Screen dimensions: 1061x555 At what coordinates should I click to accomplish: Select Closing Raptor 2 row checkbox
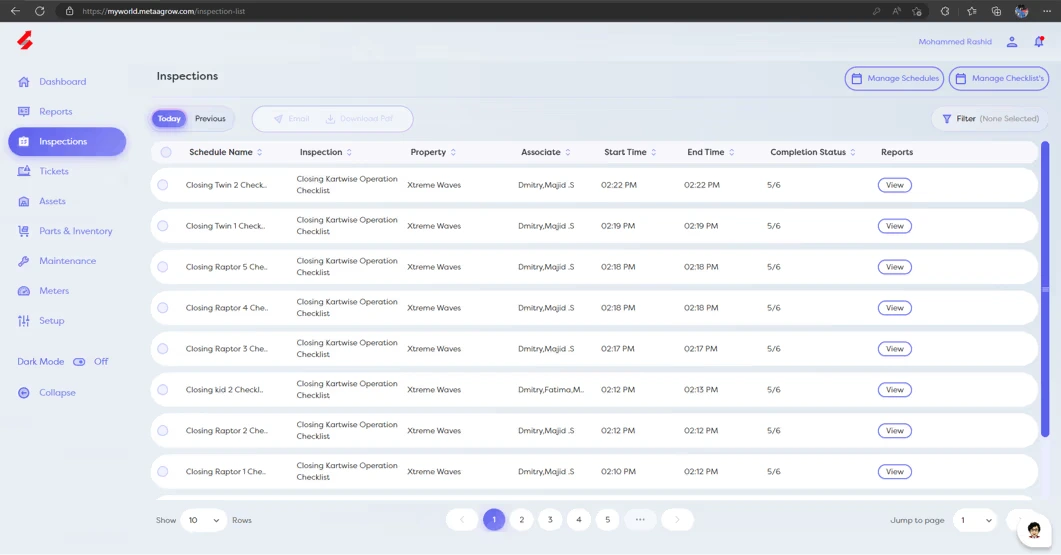click(x=162, y=430)
